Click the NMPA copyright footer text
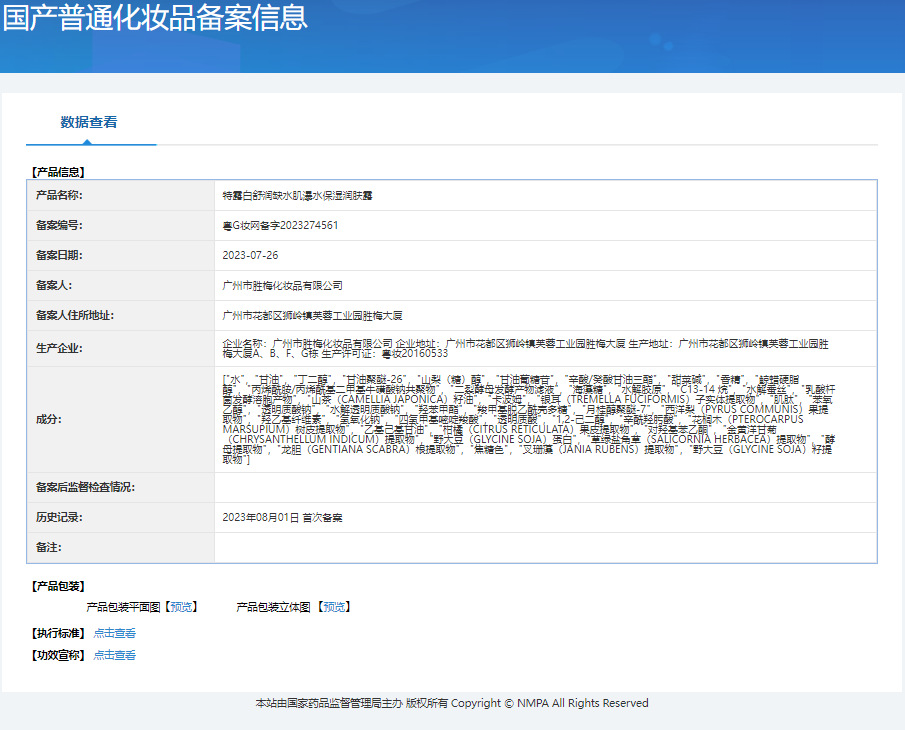905x730 pixels. point(452,703)
